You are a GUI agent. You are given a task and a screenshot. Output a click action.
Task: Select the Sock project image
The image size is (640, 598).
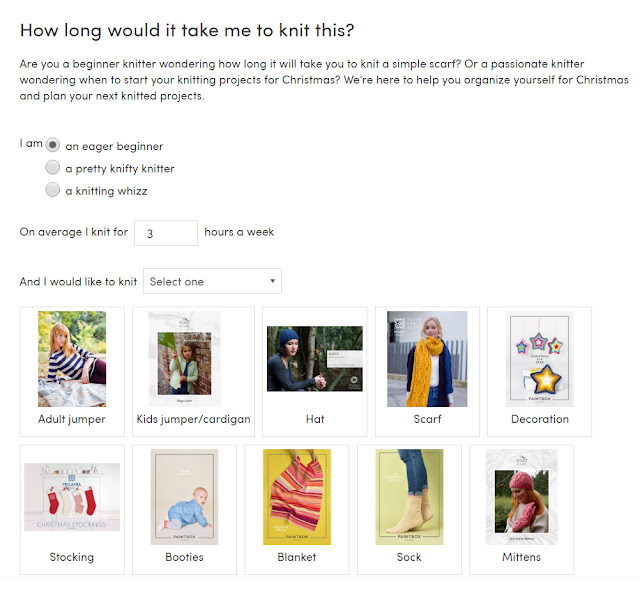409,497
